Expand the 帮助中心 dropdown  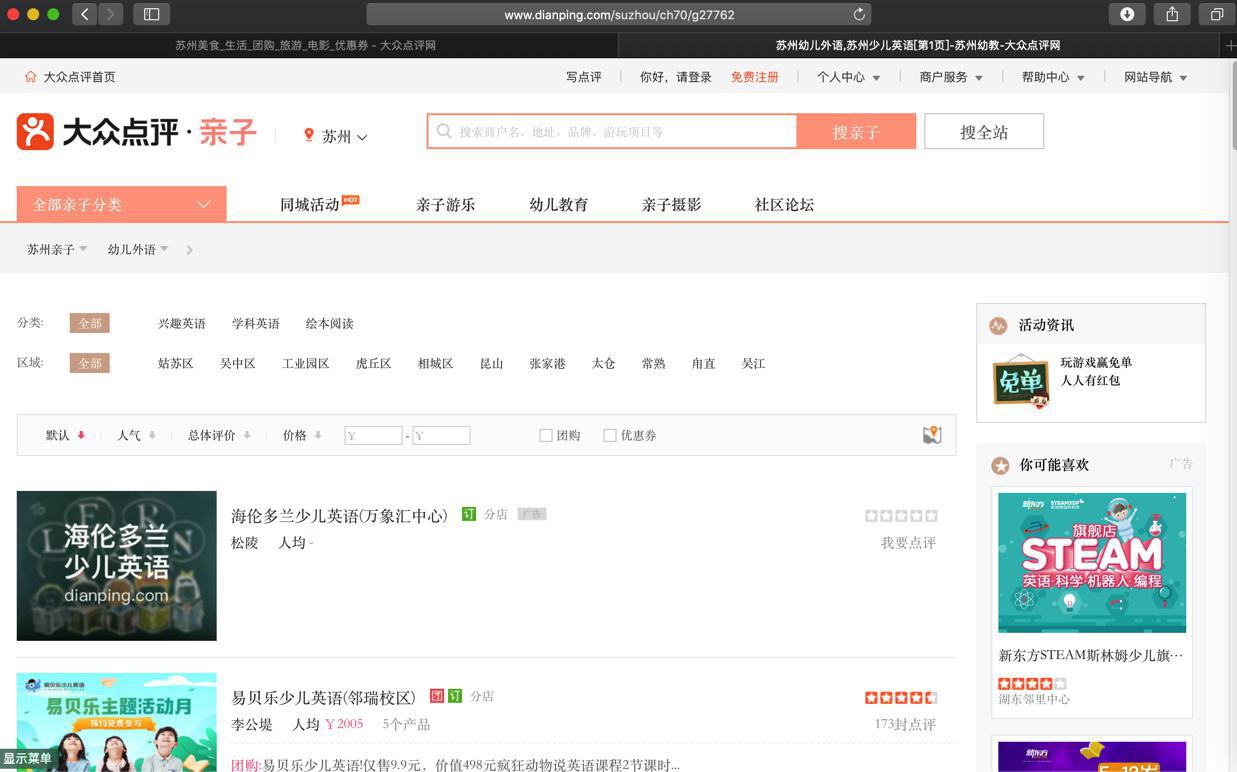tap(1053, 77)
